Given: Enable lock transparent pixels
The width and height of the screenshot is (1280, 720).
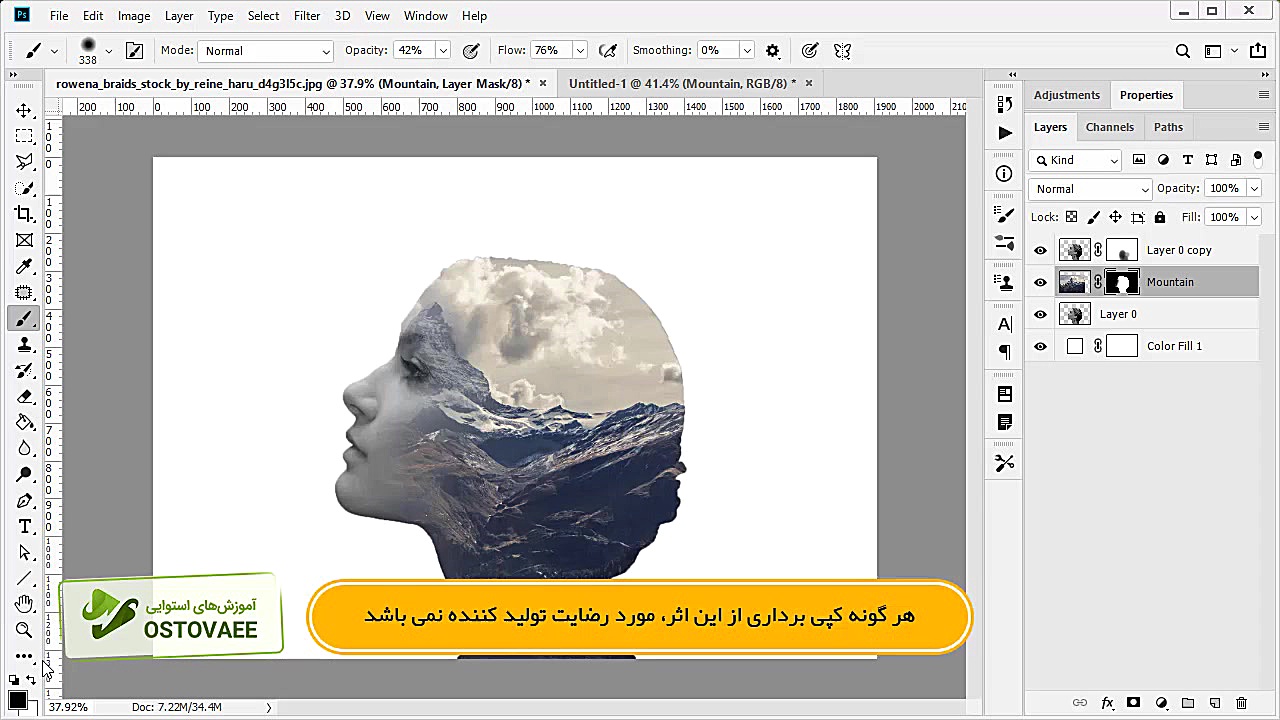Looking at the screenshot, I should tap(1071, 217).
